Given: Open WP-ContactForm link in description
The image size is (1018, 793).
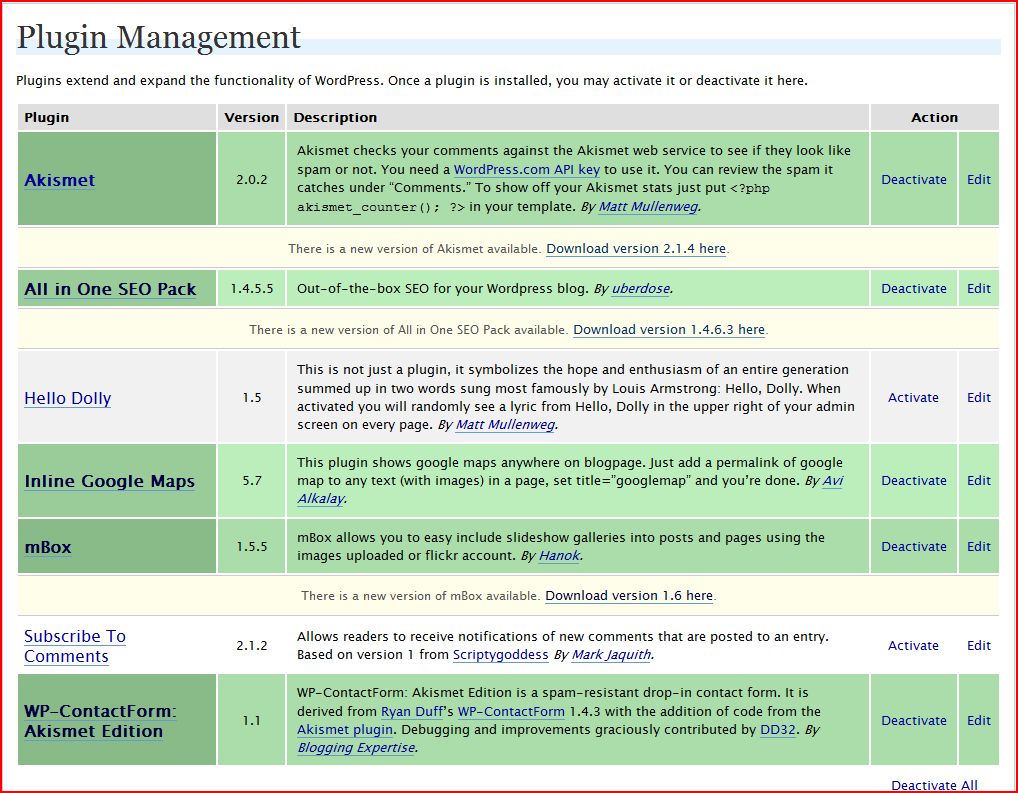Looking at the screenshot, I should tap(511, 712).
